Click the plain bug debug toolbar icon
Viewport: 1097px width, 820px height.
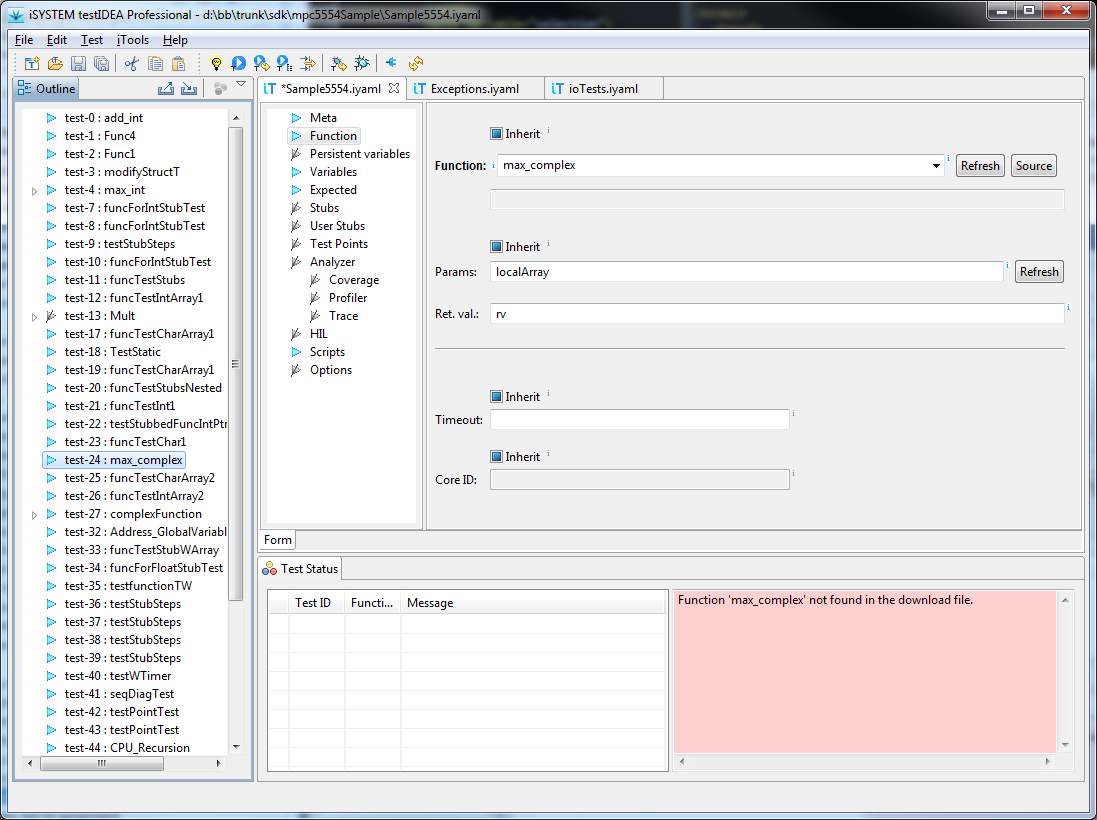(x=362, y=64)
